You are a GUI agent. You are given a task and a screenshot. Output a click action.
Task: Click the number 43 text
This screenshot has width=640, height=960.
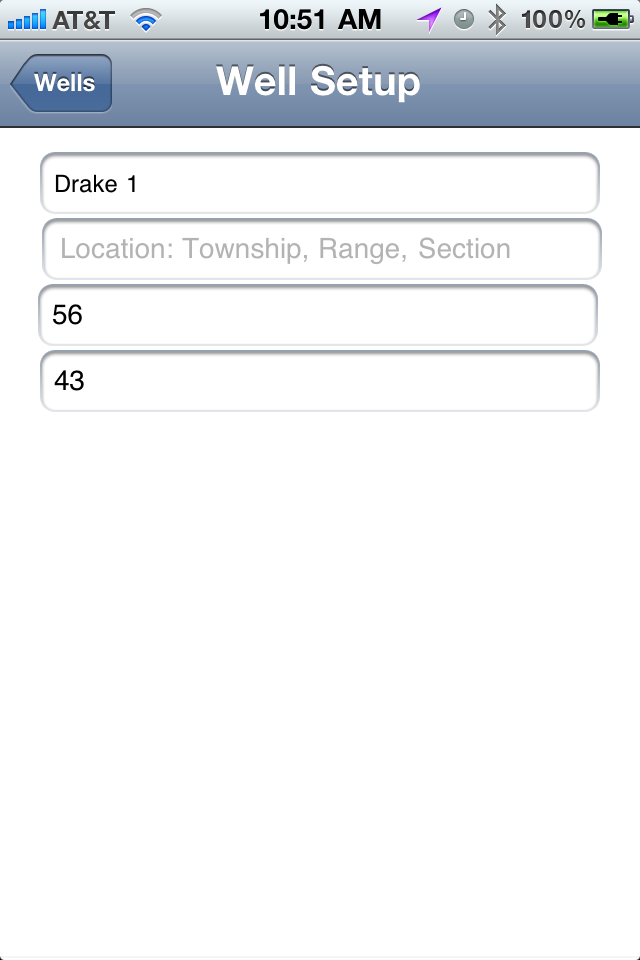[69, 381]
